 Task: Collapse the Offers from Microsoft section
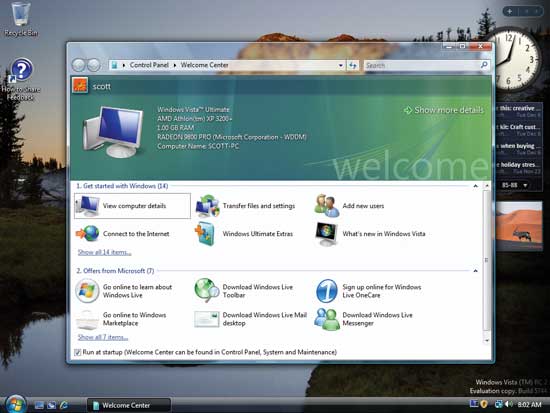tap(475, 271)
